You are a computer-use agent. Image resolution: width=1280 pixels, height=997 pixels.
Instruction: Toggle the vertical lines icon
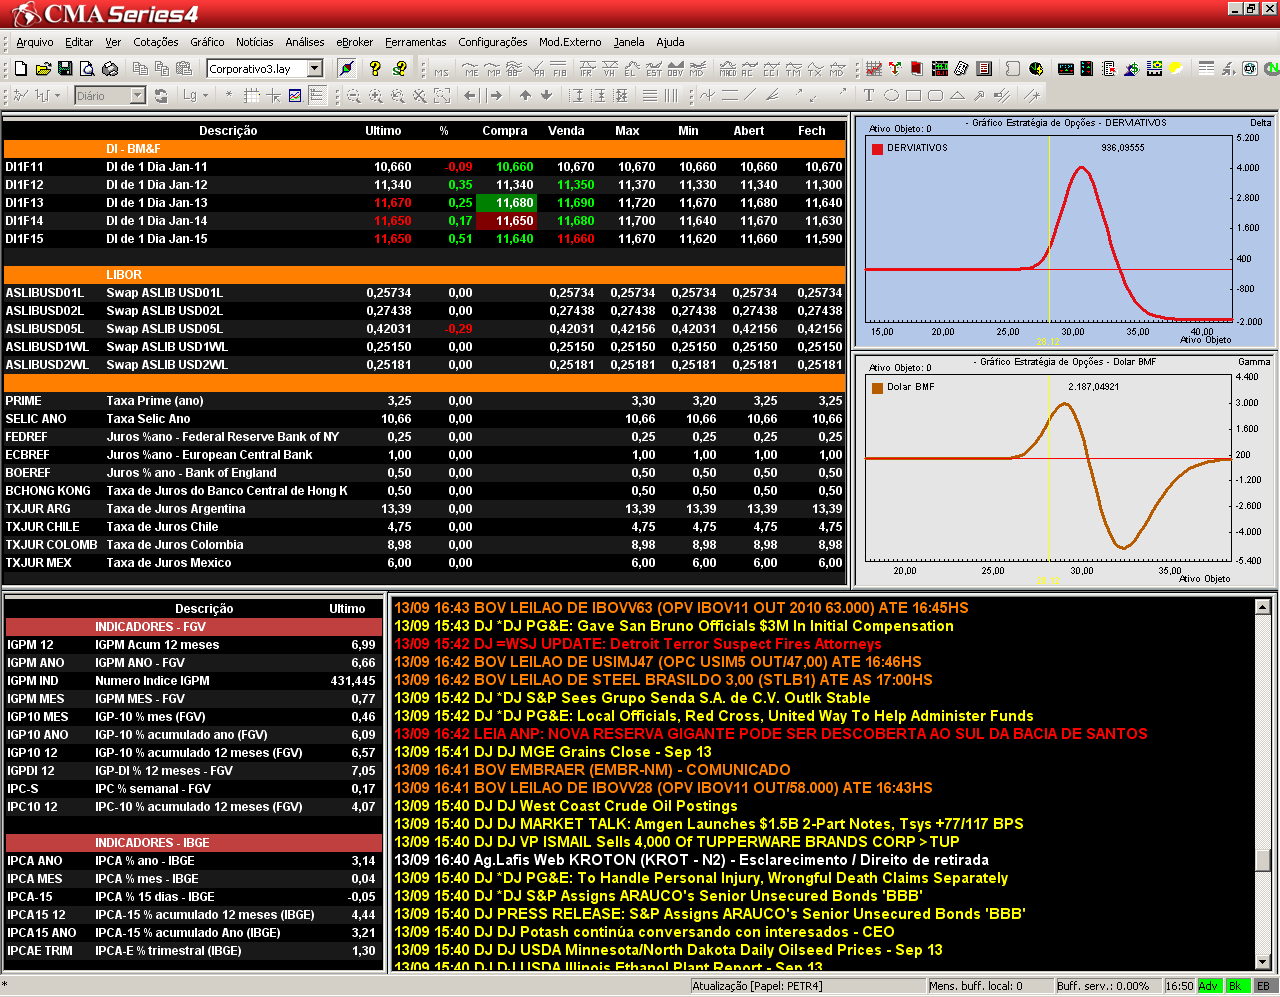coord(671,96)
